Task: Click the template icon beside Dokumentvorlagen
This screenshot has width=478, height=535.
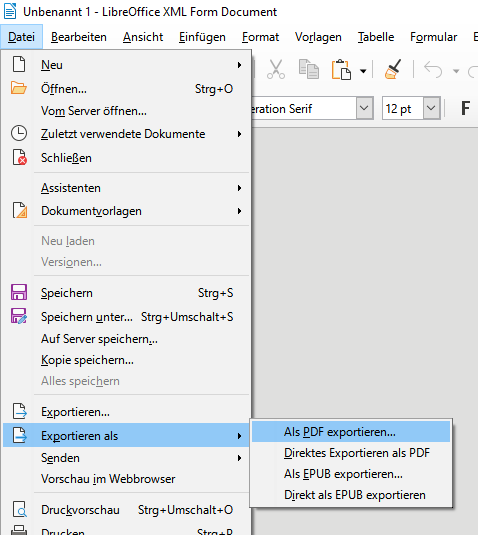Action: tap(20, 210)
